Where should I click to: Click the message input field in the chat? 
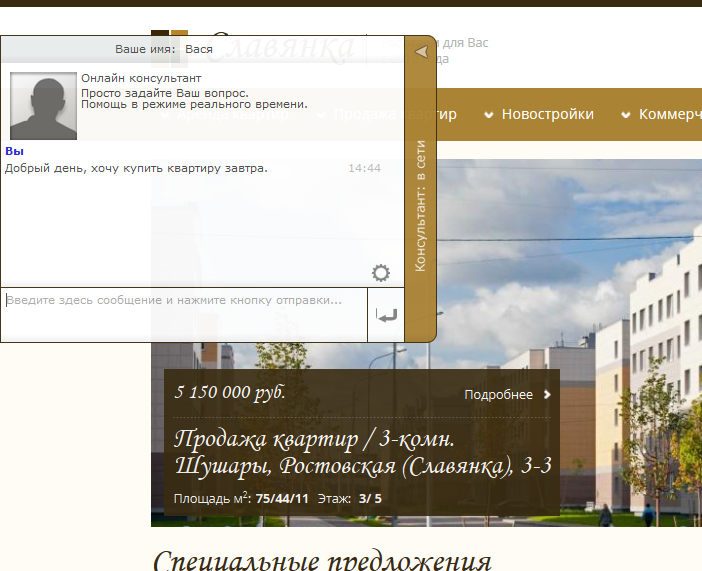tap(184, 315)
